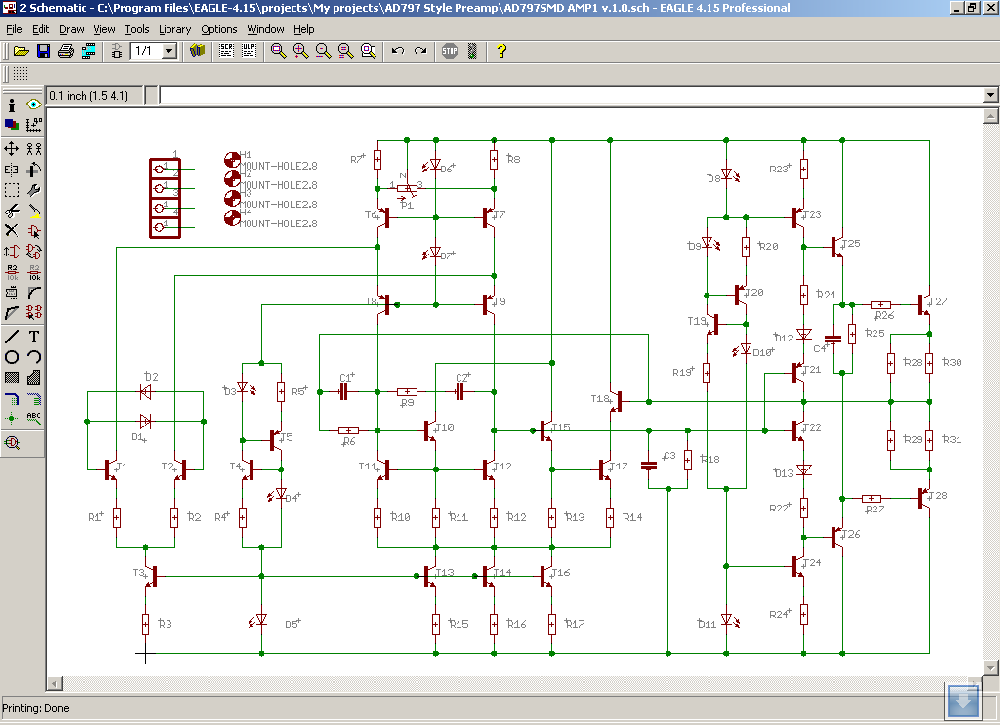
Task: Select the Rectangle tool
Action: (11, 377)
